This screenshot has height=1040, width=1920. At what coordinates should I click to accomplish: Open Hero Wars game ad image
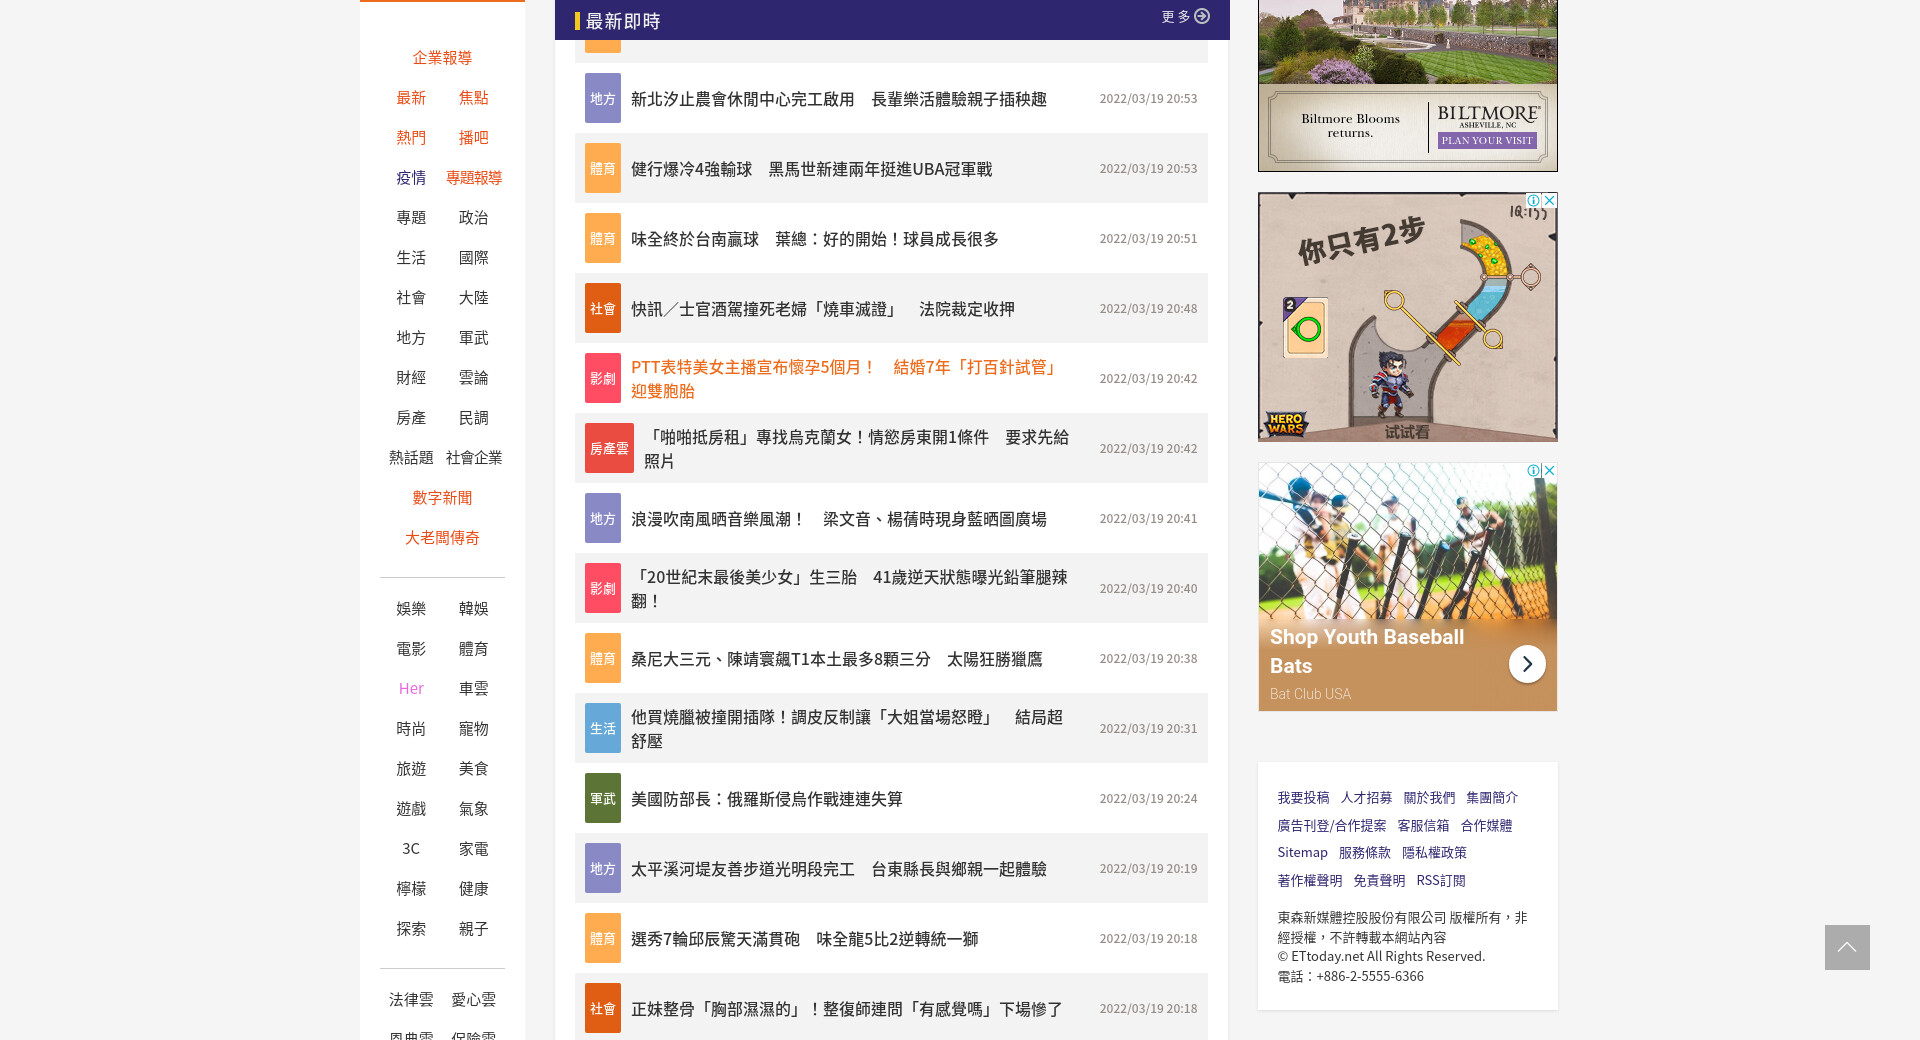pos(1407,320)
